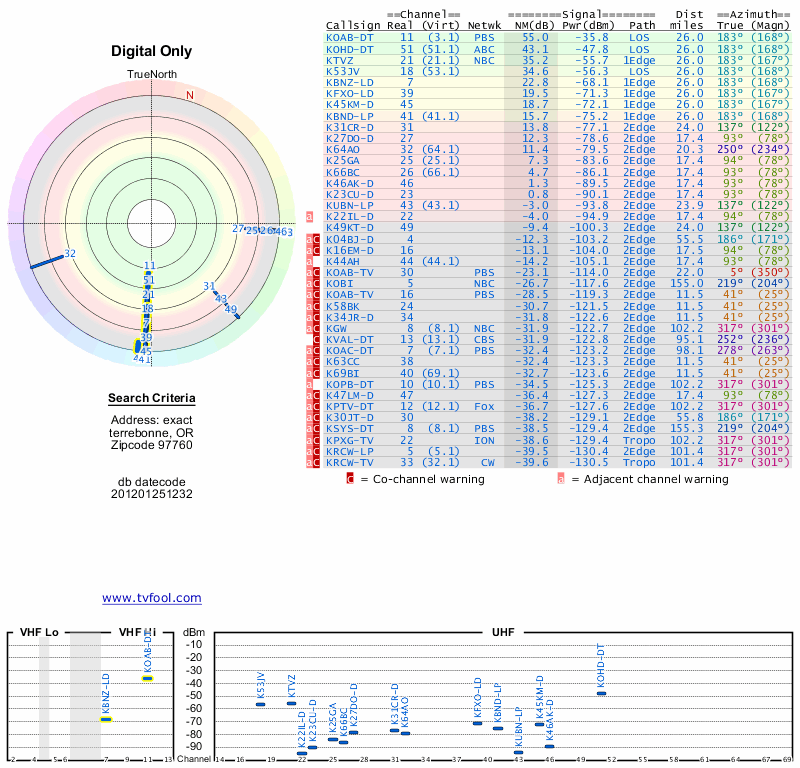
Task: Click the 55.0 NM(dB) value for KOAB-DT
Action: pos(535,38)
